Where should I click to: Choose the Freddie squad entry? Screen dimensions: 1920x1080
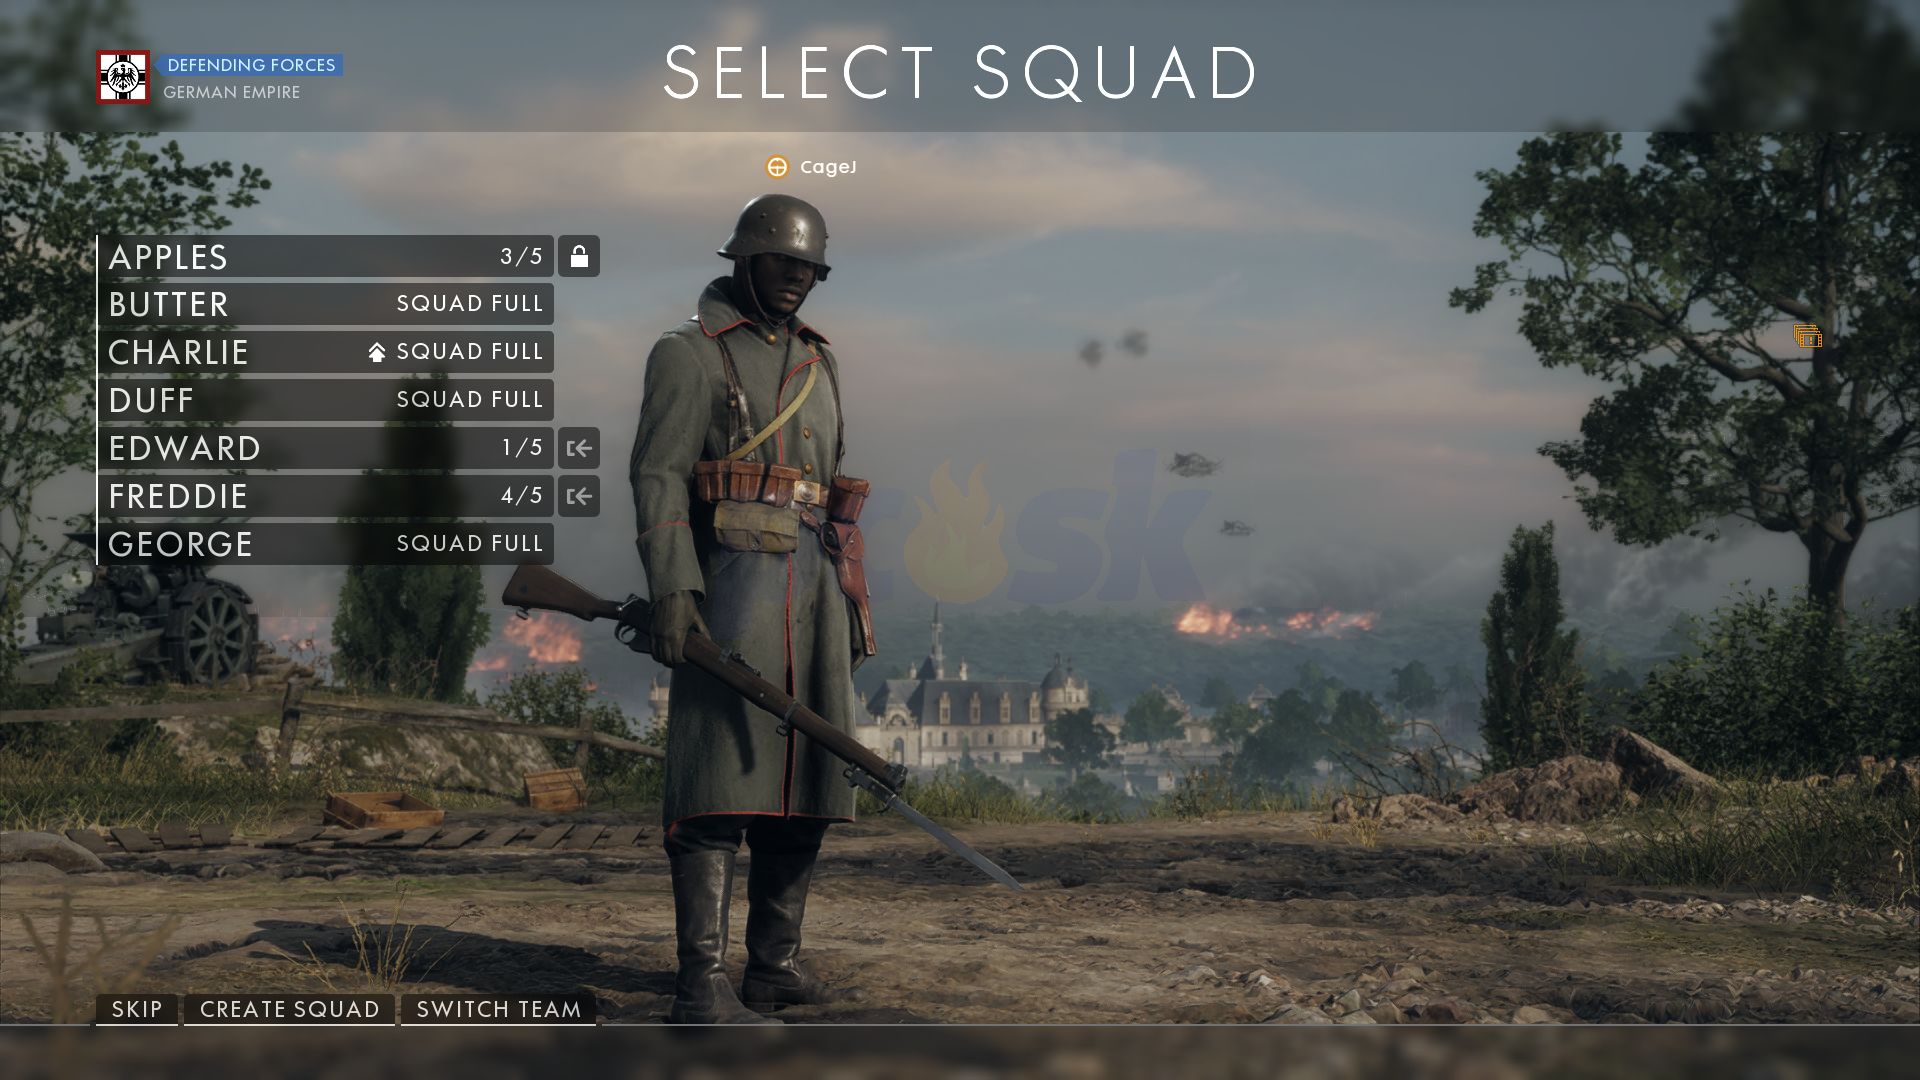pos(326,496)
